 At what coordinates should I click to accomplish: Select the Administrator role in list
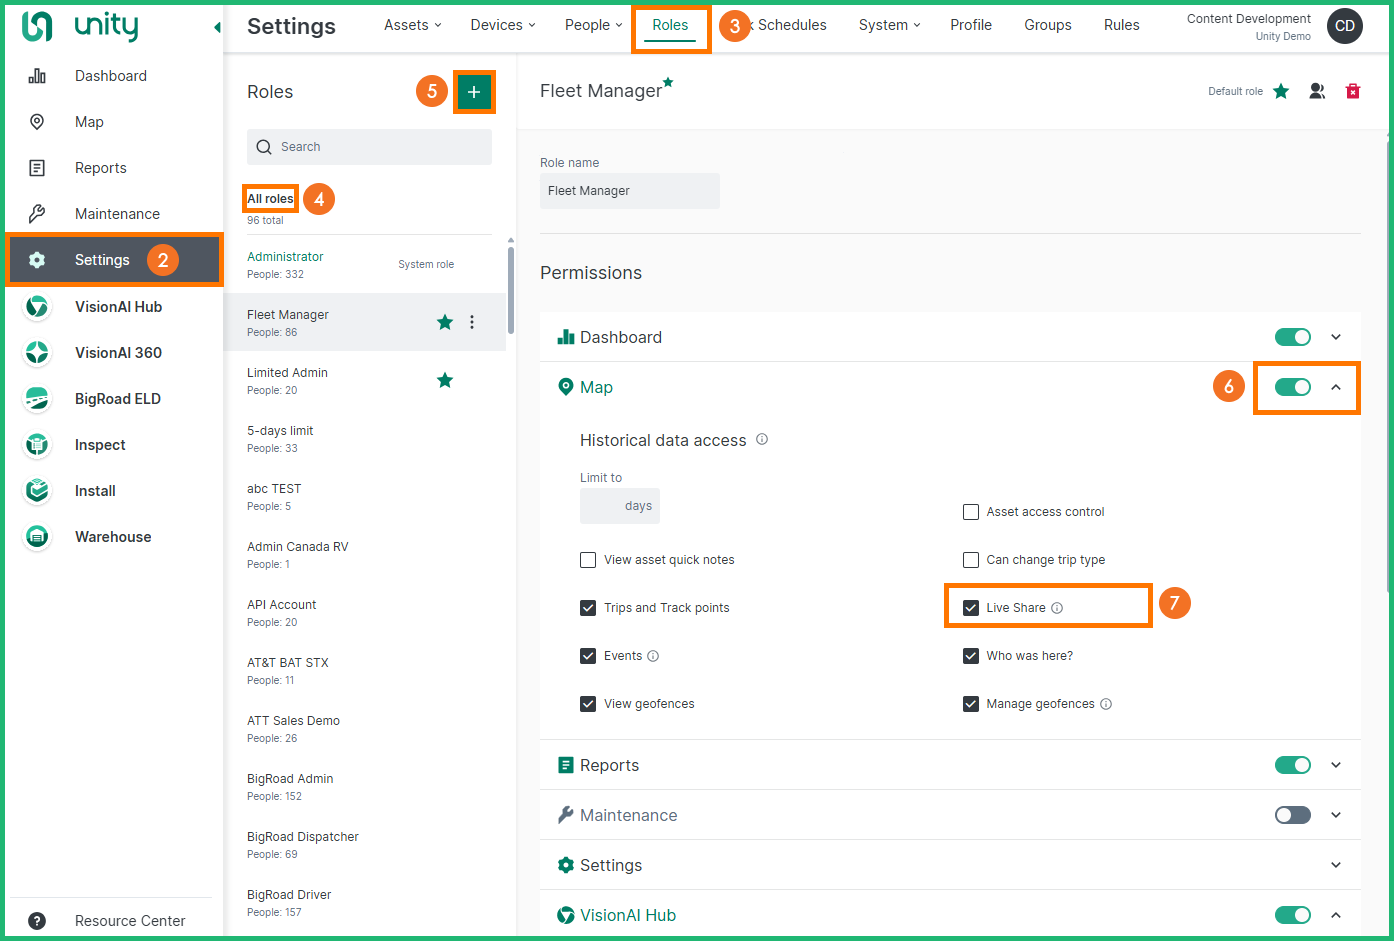point(285,257)
